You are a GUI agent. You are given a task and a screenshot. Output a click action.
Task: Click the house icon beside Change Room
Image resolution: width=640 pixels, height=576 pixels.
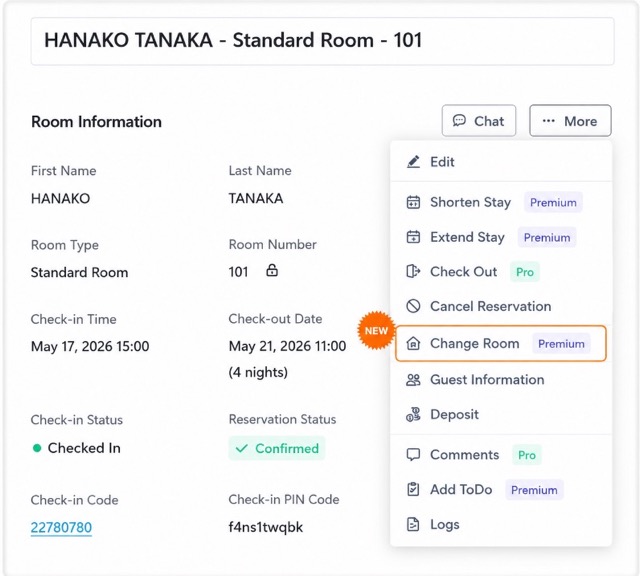pos(413,343)
